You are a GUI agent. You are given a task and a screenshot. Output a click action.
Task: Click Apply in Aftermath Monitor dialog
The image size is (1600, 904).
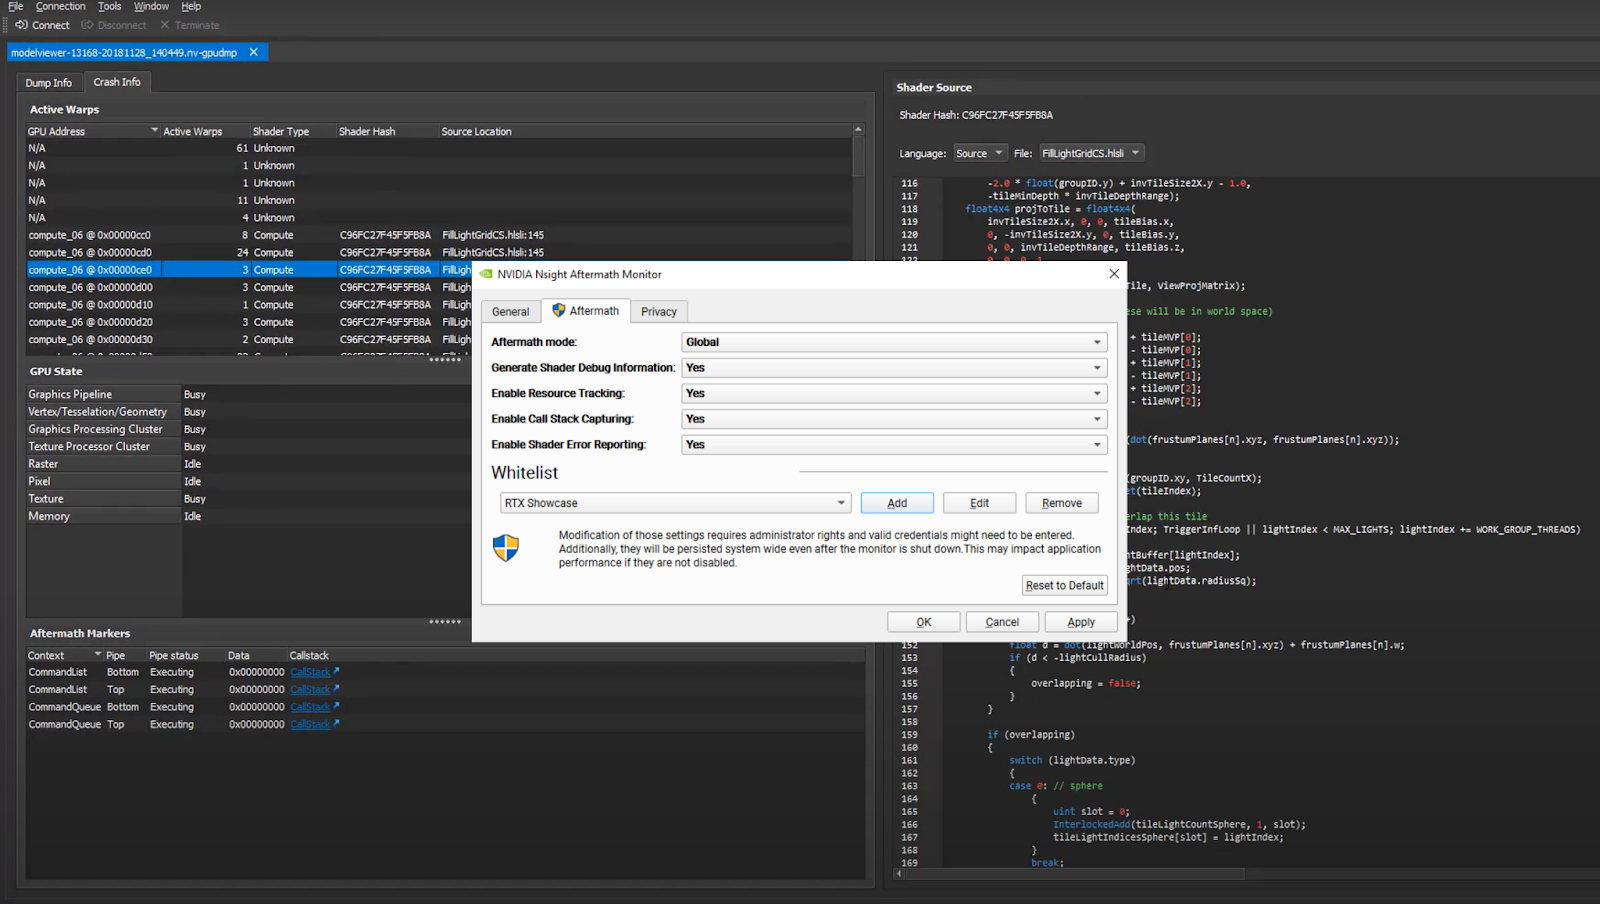(1080, 622)
